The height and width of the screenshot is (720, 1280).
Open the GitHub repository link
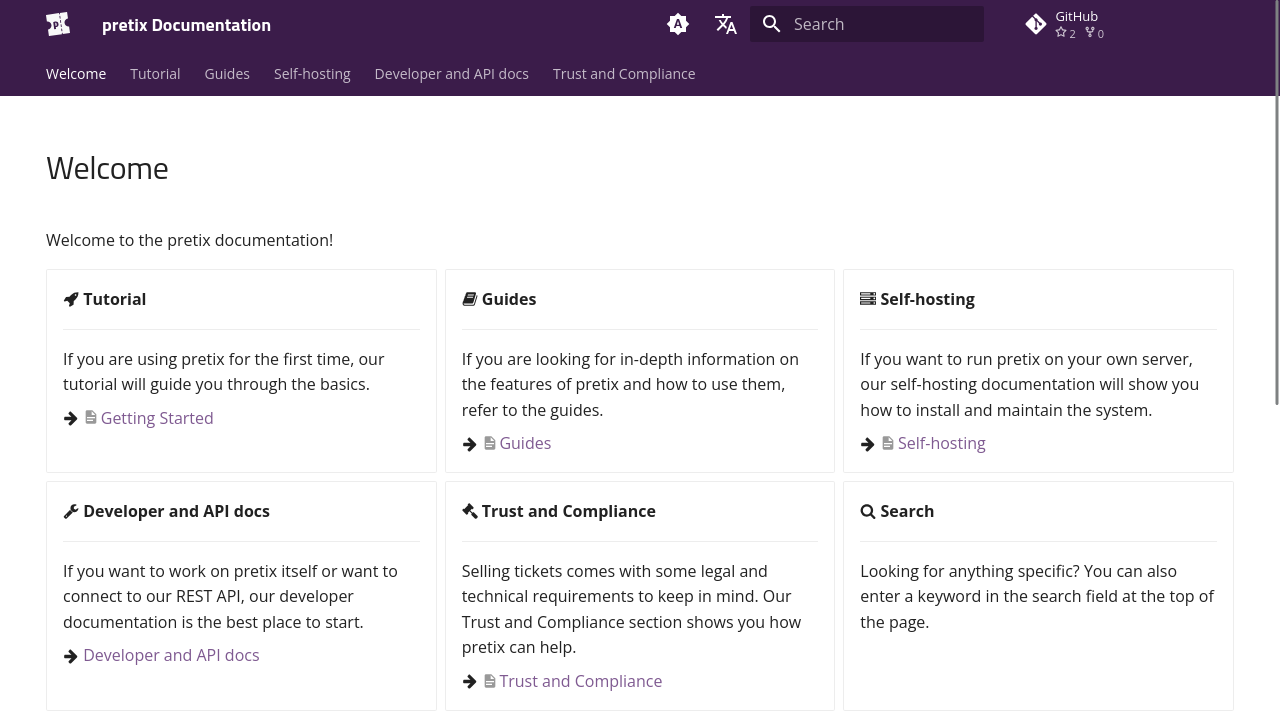click(1076, 24)
